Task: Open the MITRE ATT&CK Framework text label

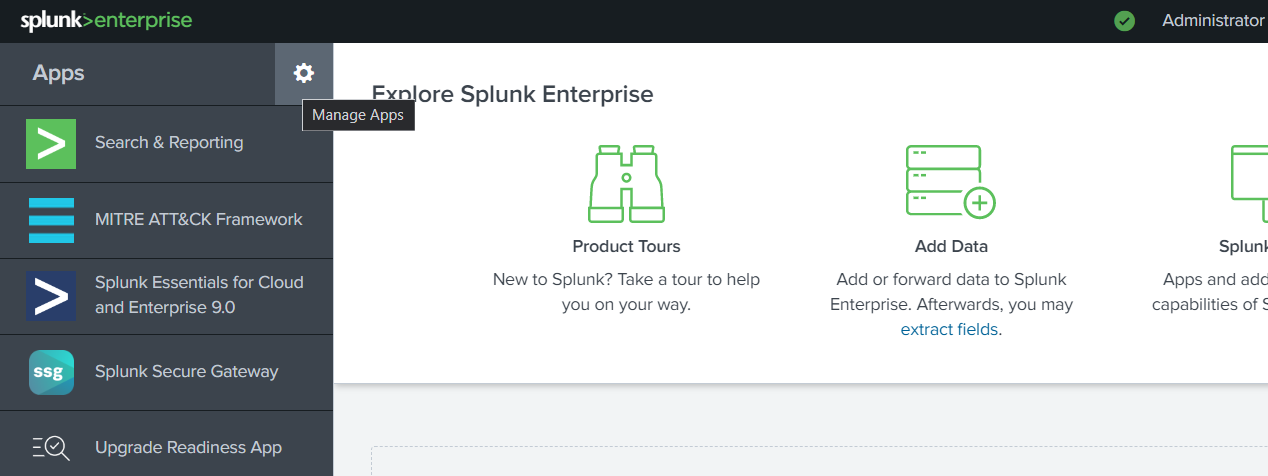Action: 199,220
